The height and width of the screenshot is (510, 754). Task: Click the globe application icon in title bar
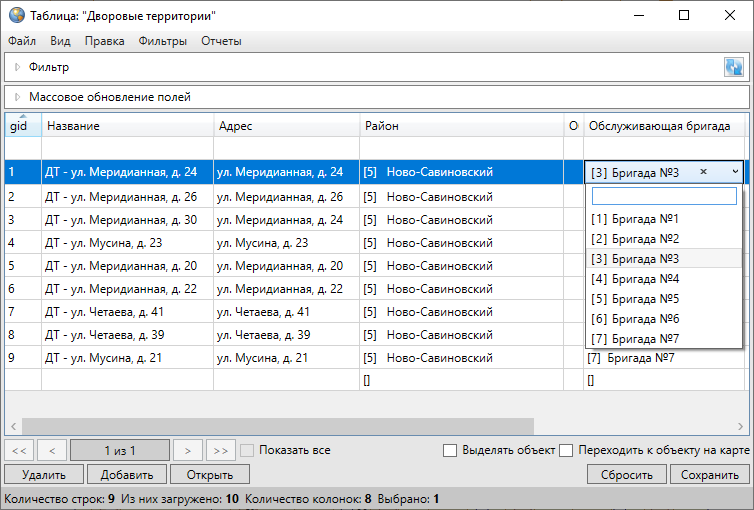pyautogui.click(x=15, y=16)
